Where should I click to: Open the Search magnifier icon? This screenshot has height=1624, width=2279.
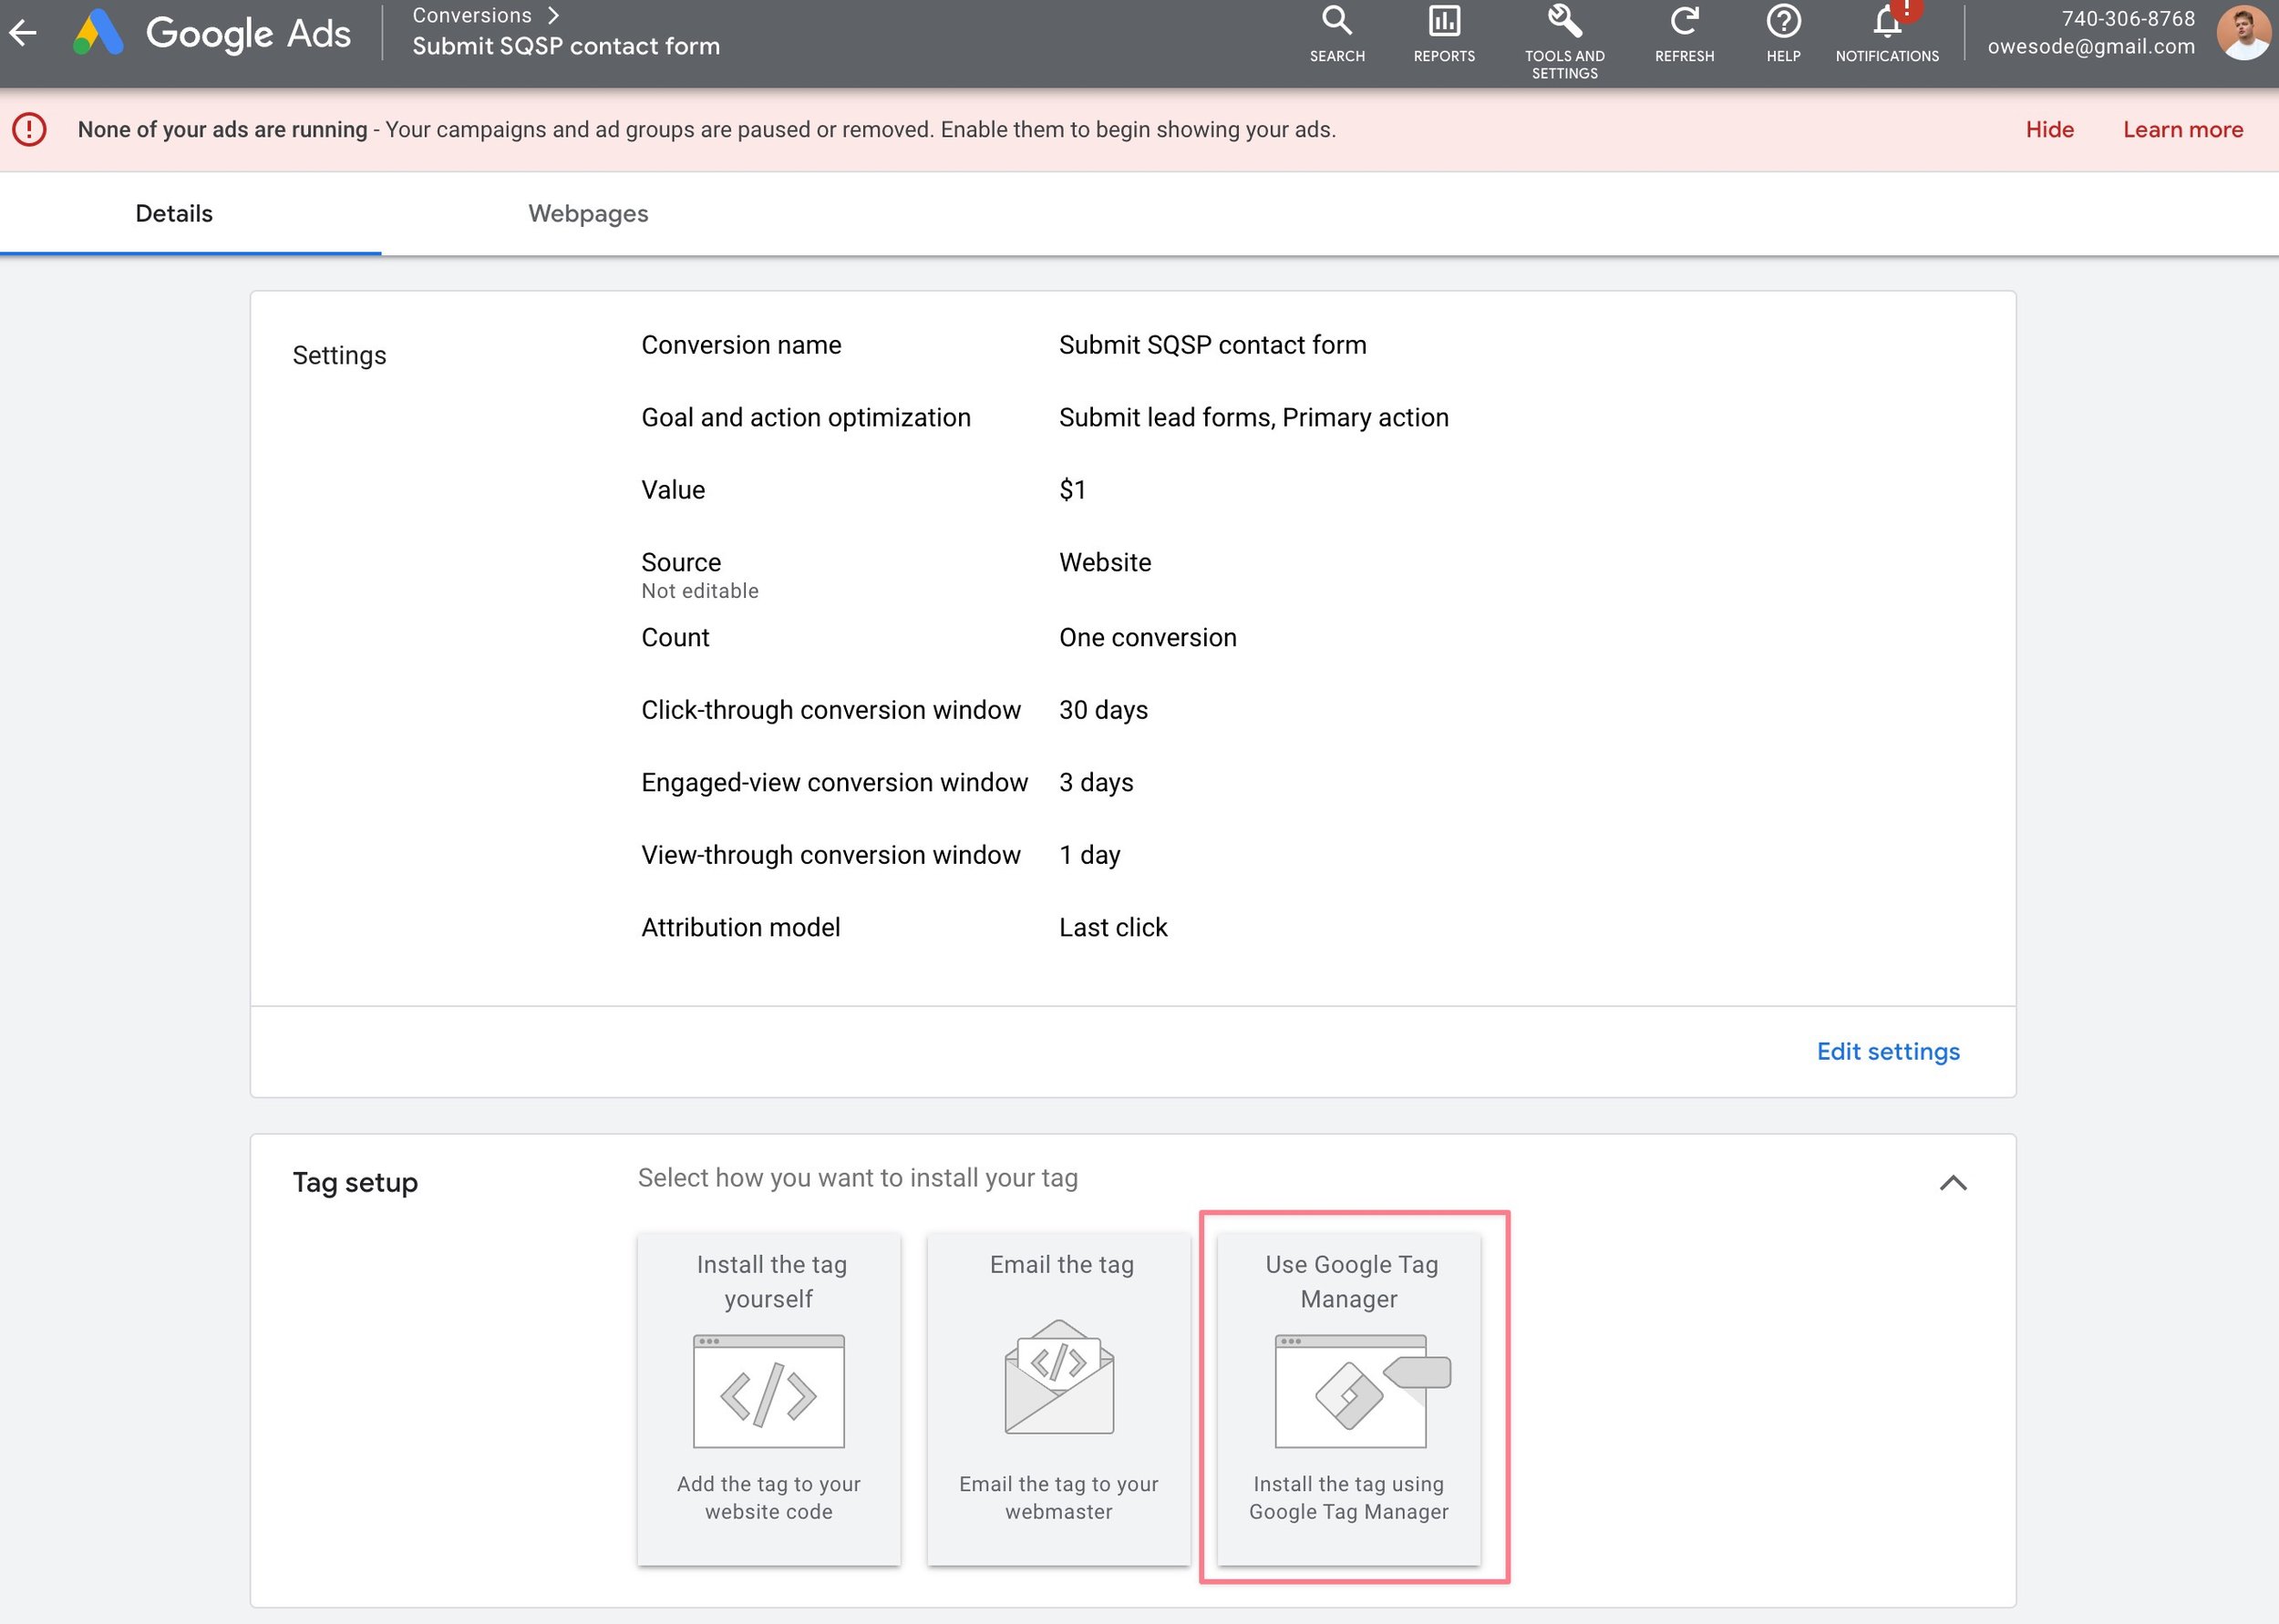(x=1337, y=21)
